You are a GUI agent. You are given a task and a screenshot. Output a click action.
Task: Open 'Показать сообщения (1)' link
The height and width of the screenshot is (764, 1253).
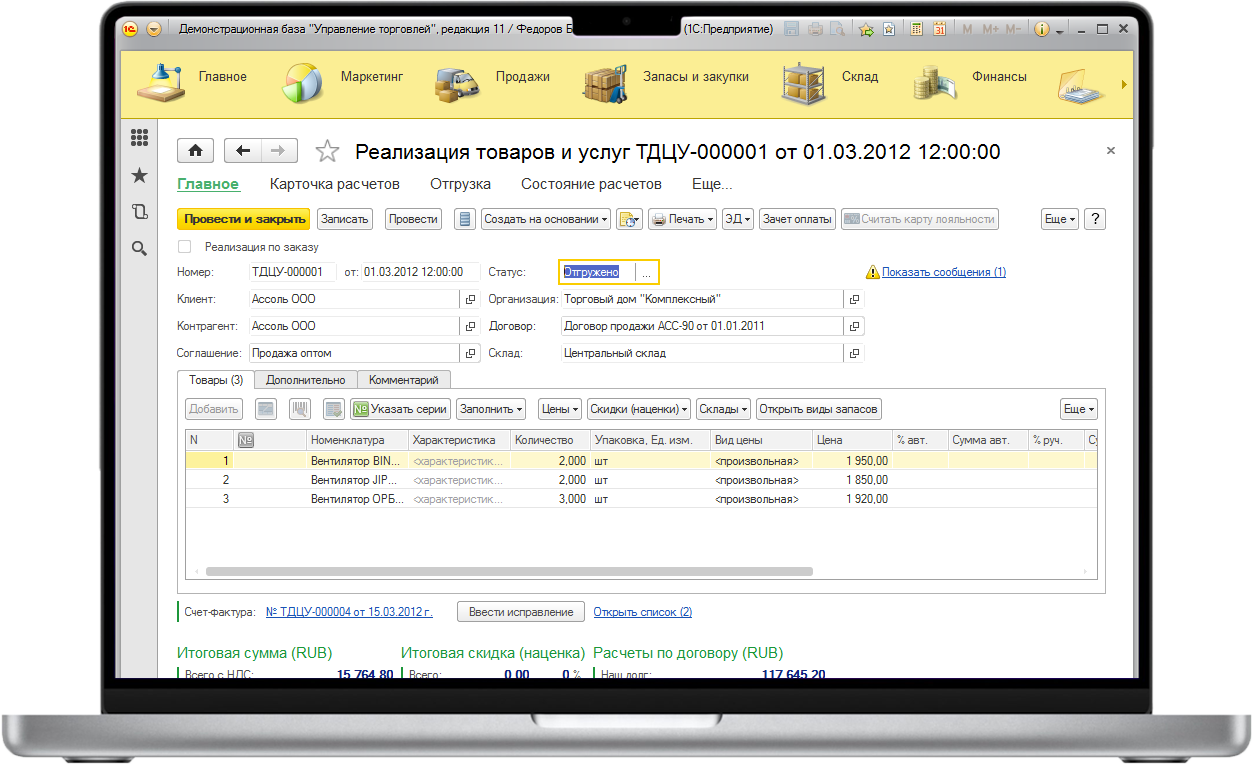tap(944, 272)
